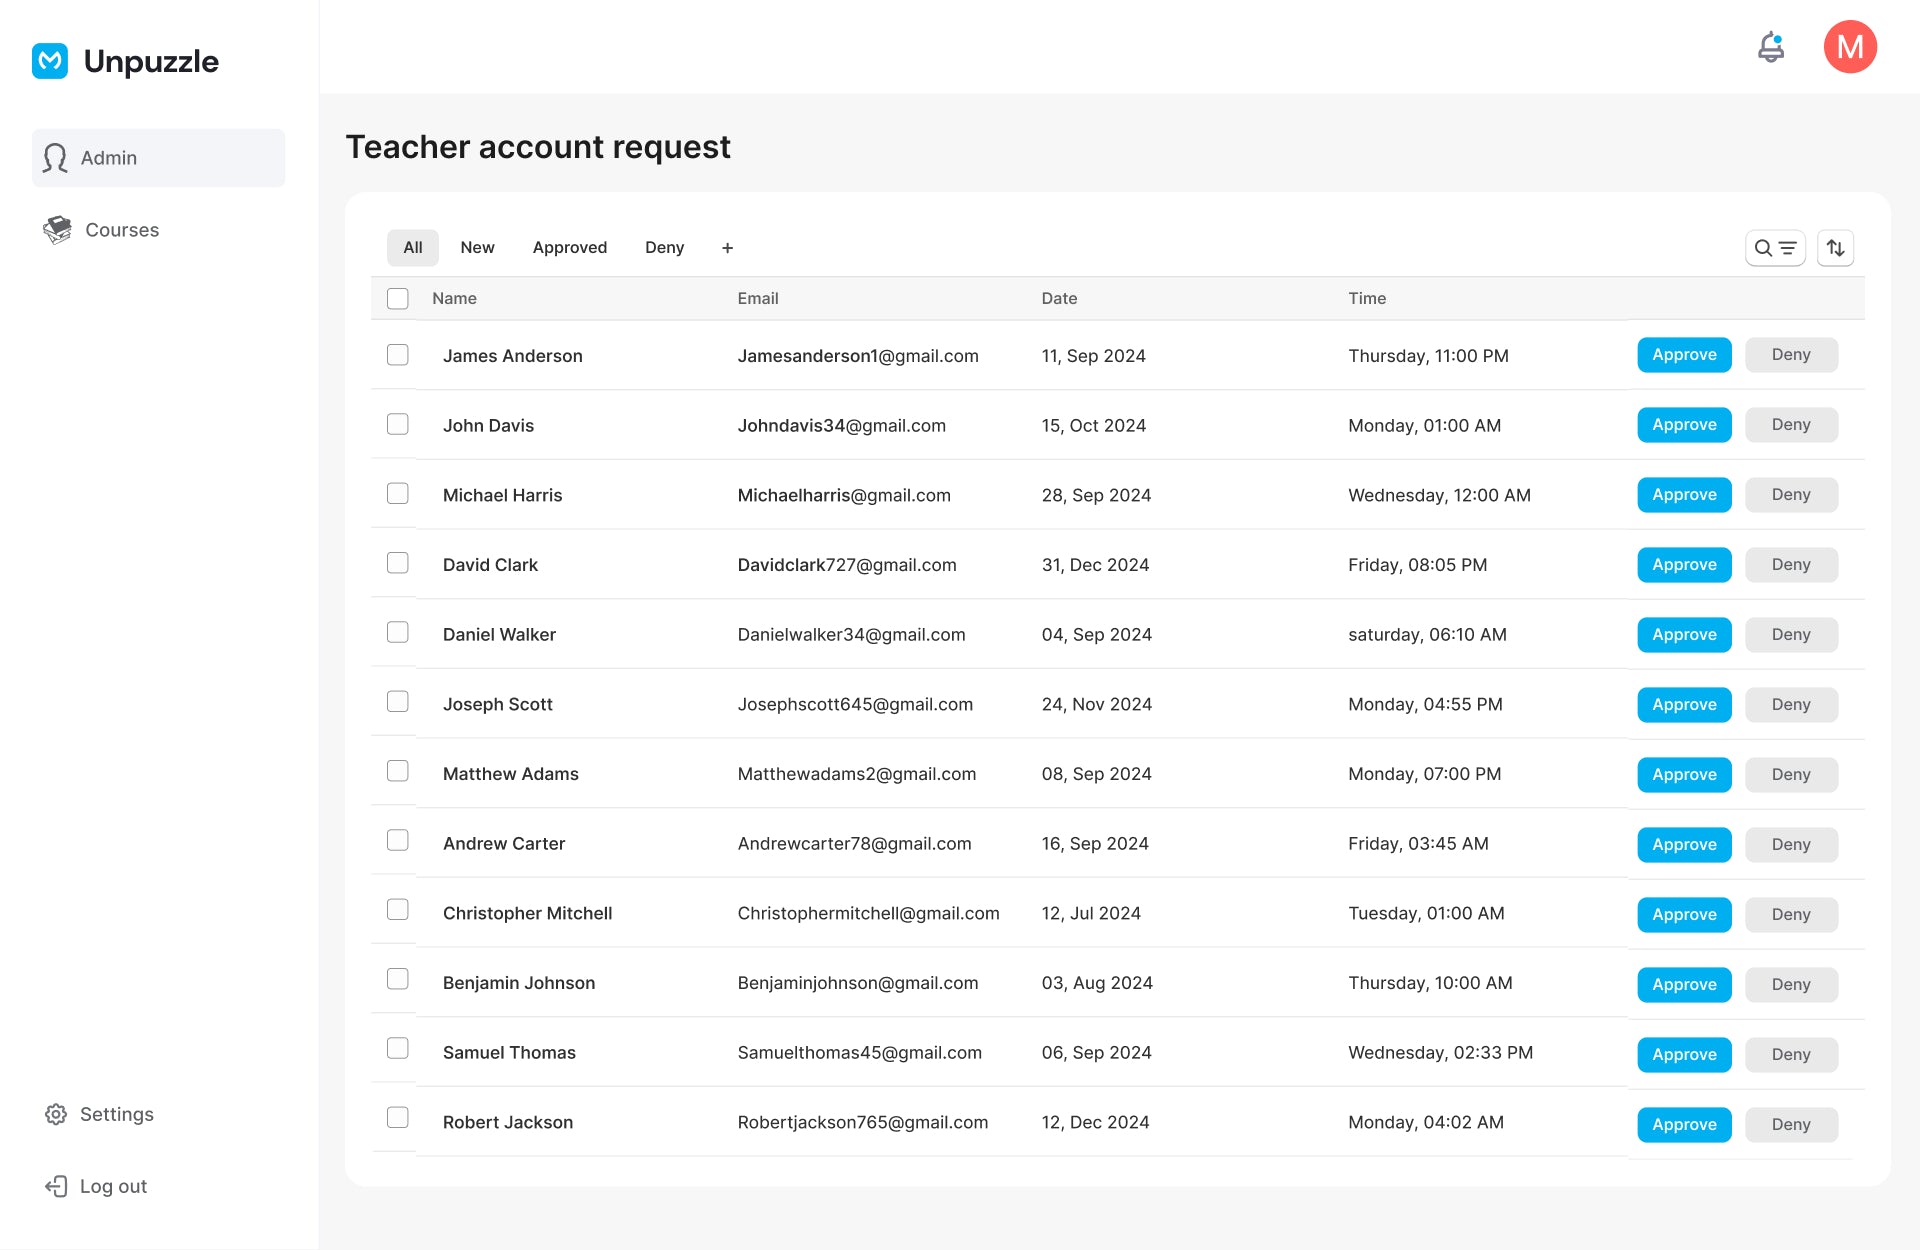Image resolution: width=1920 pixels, height=1250 pixels.
Task: Switch to the Approved tab
Action: coord(569,248)
